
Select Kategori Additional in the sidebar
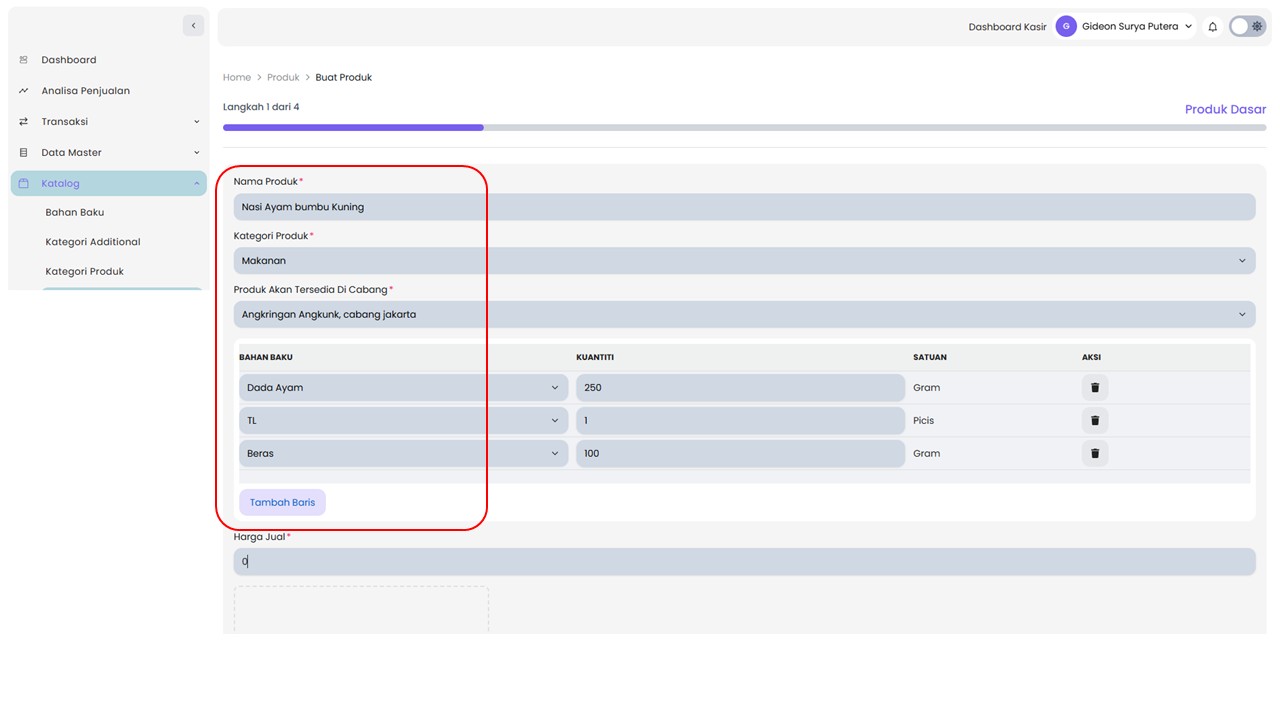pos(93,242)
